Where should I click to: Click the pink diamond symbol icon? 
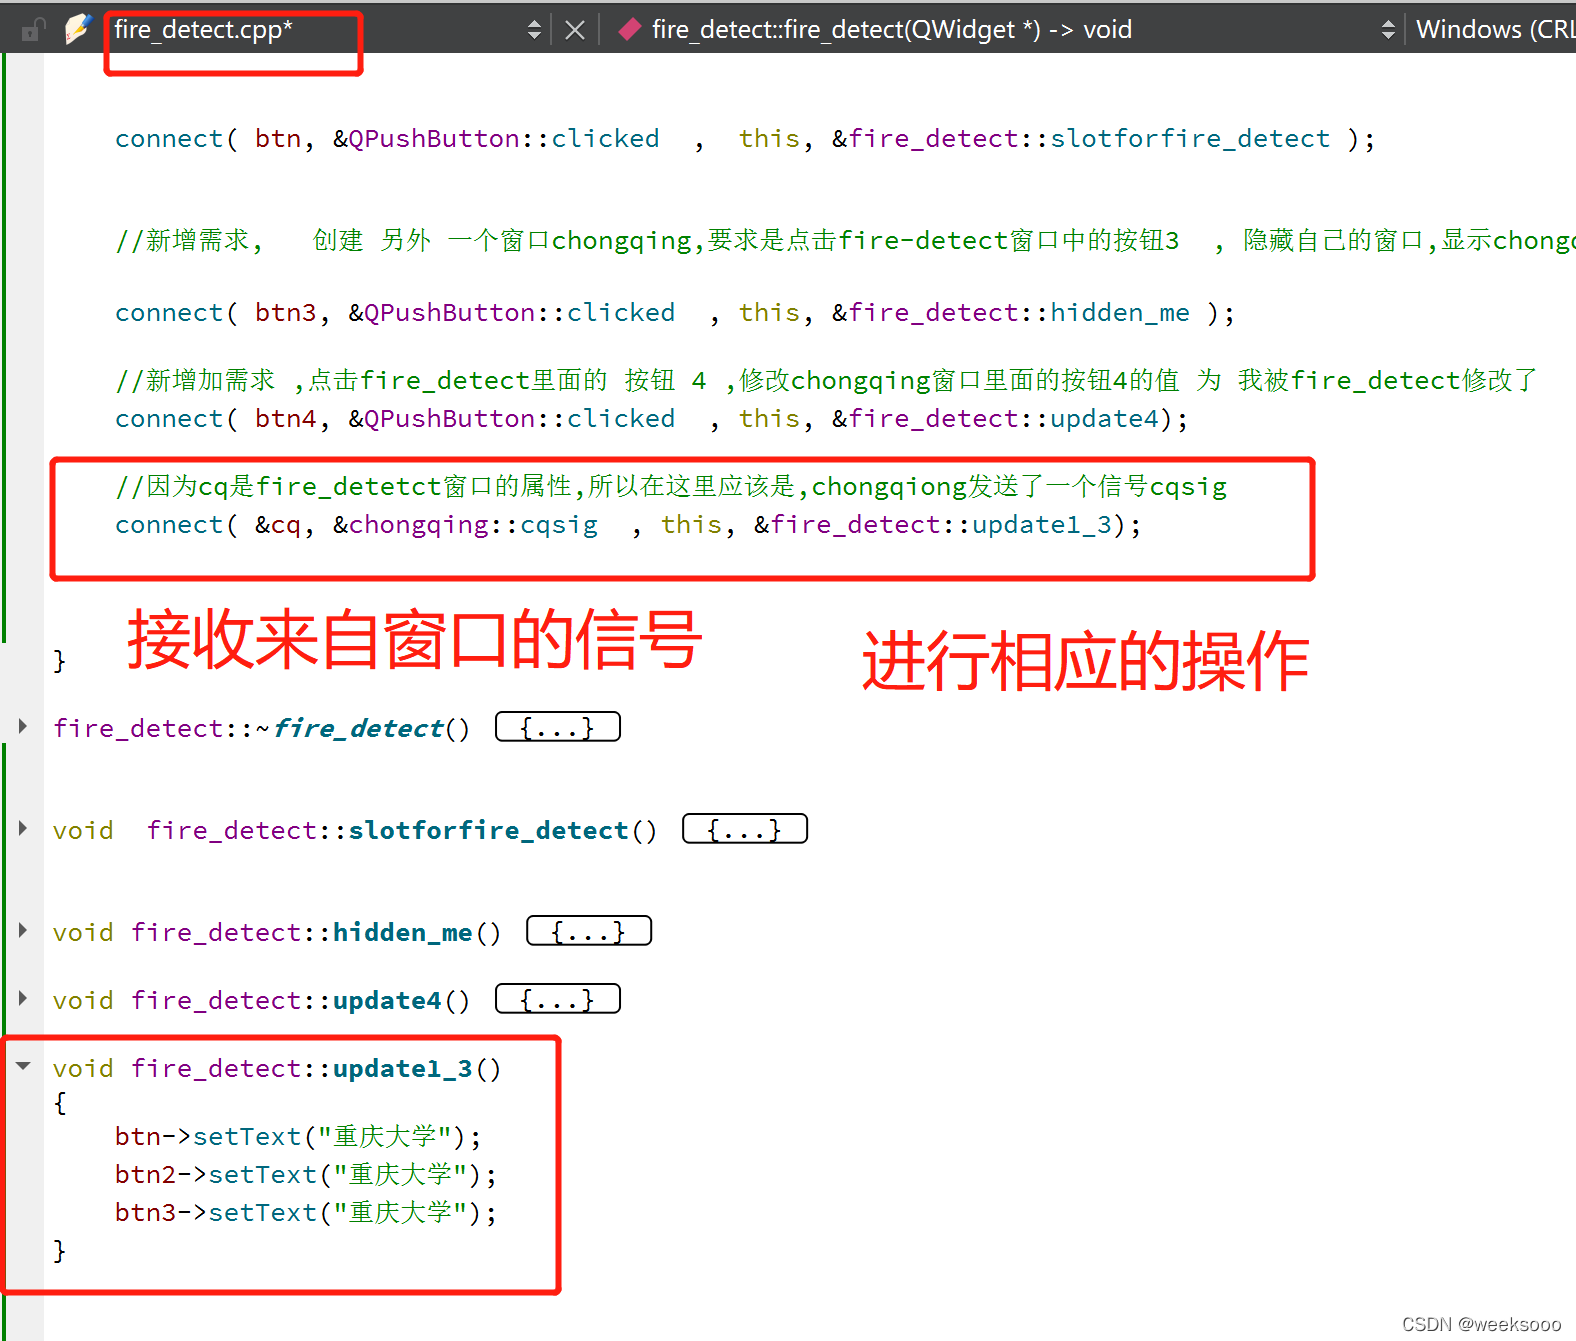tap(629, 30)
